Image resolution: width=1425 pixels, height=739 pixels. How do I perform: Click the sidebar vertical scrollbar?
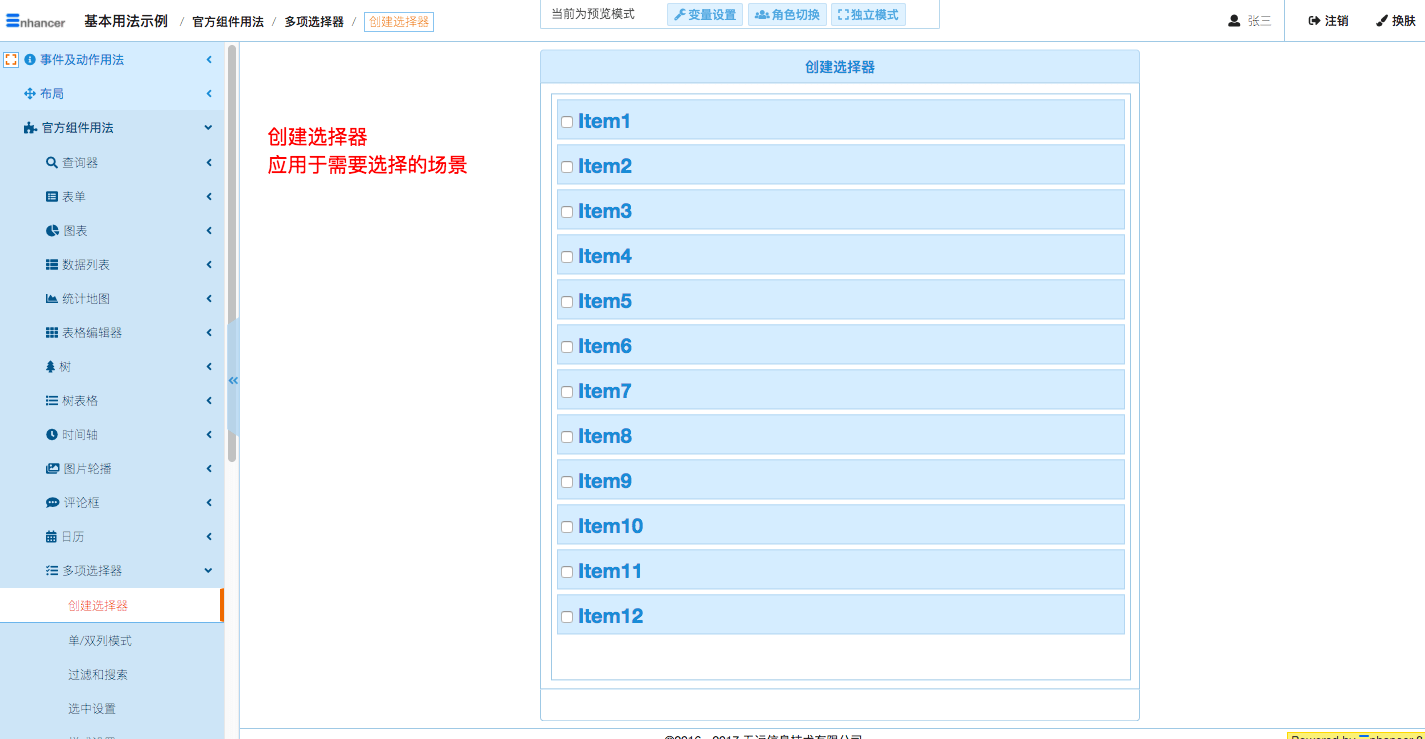(232, 250)
